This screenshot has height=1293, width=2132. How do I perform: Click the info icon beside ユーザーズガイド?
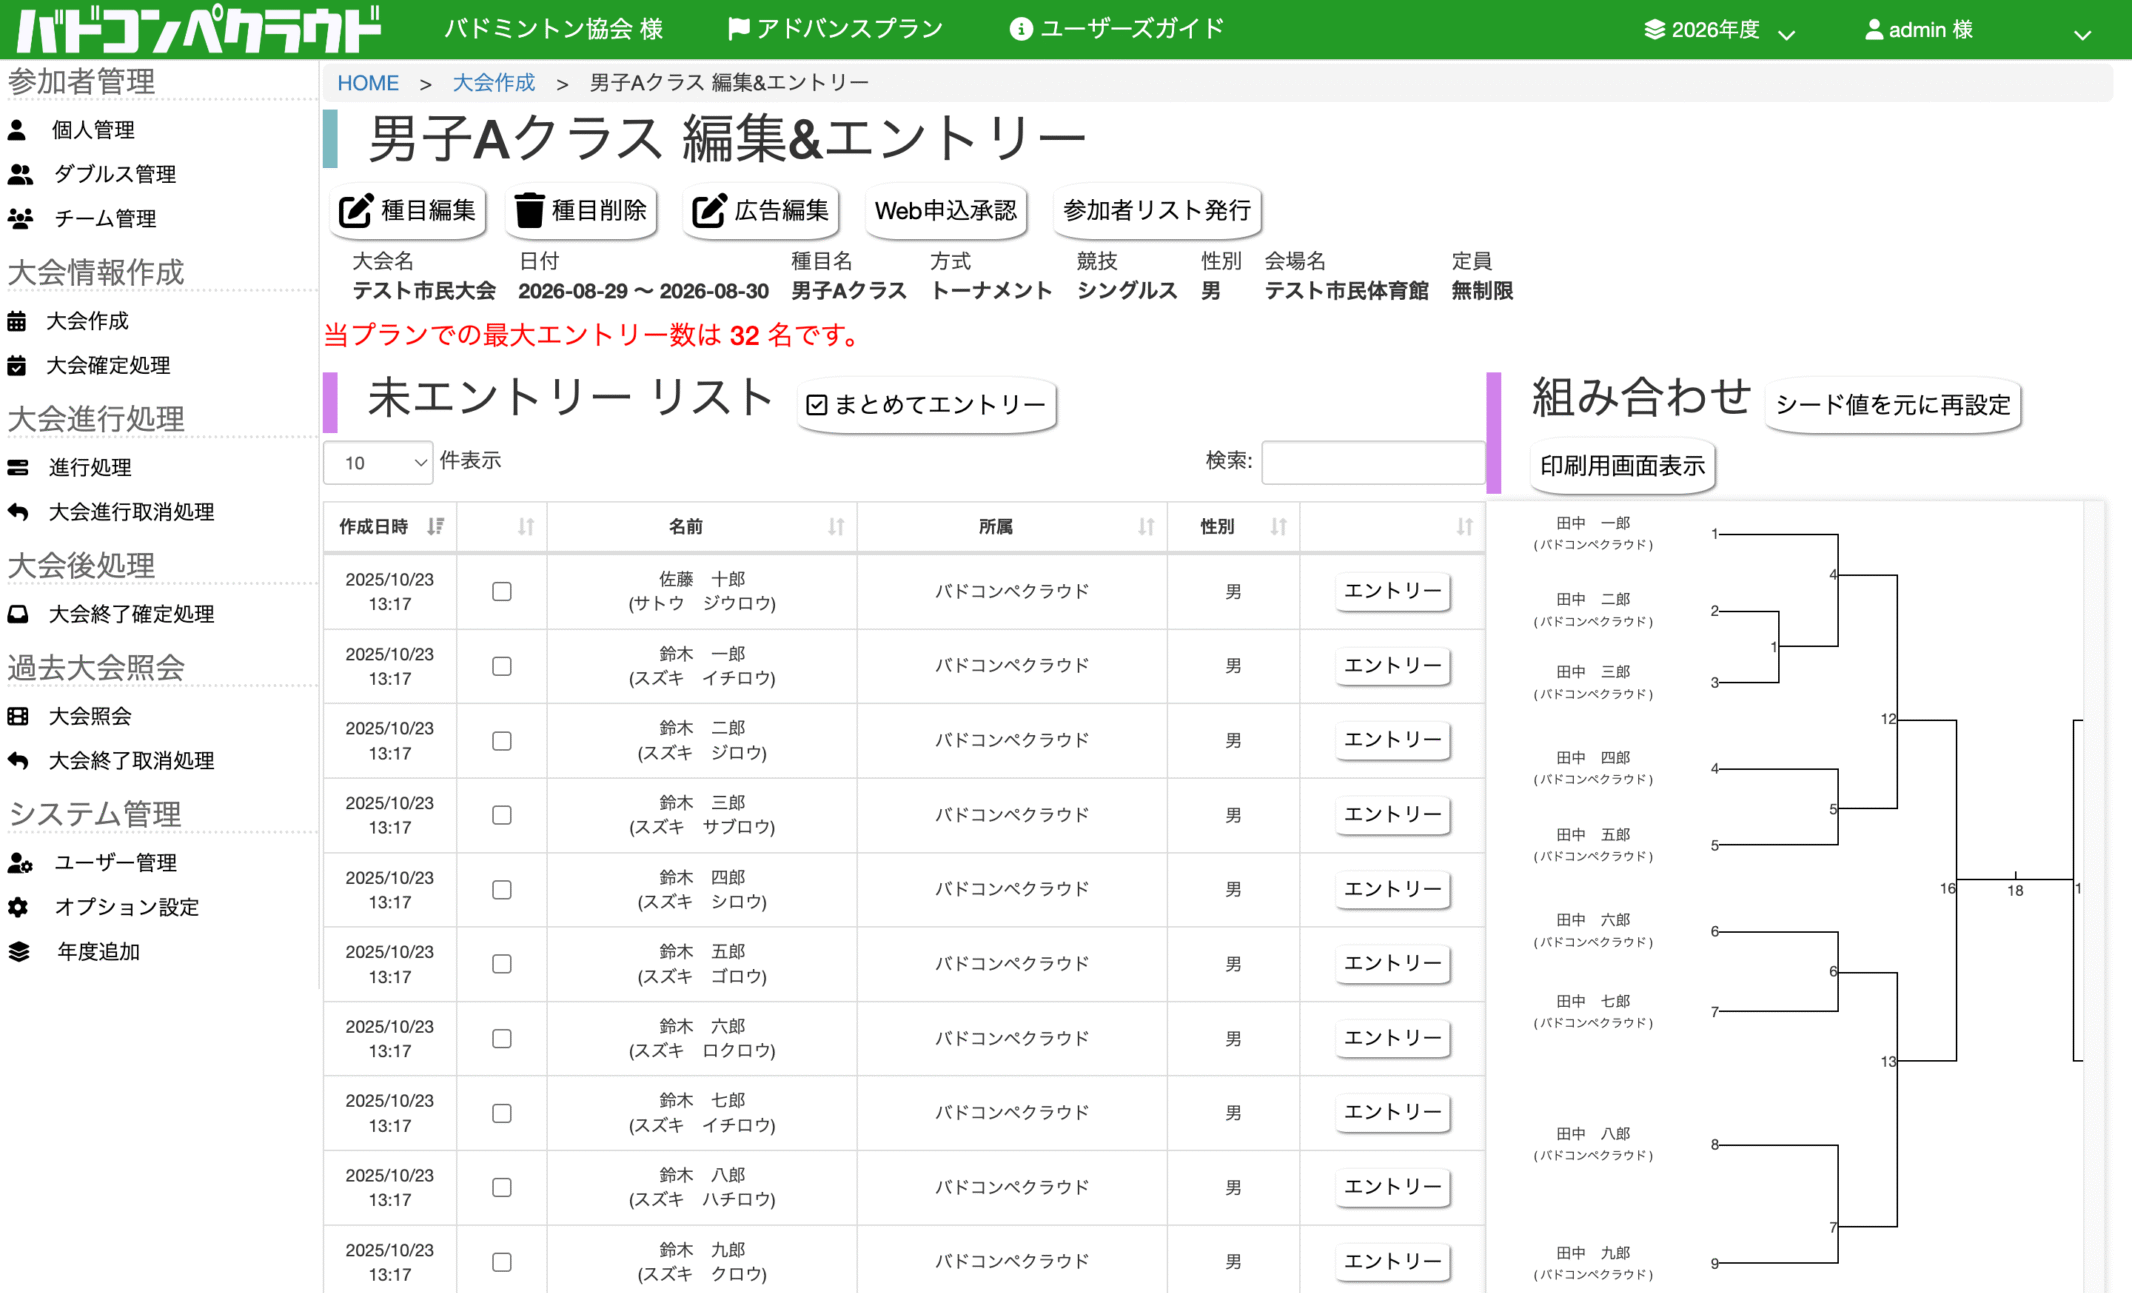pos(1021,29)
